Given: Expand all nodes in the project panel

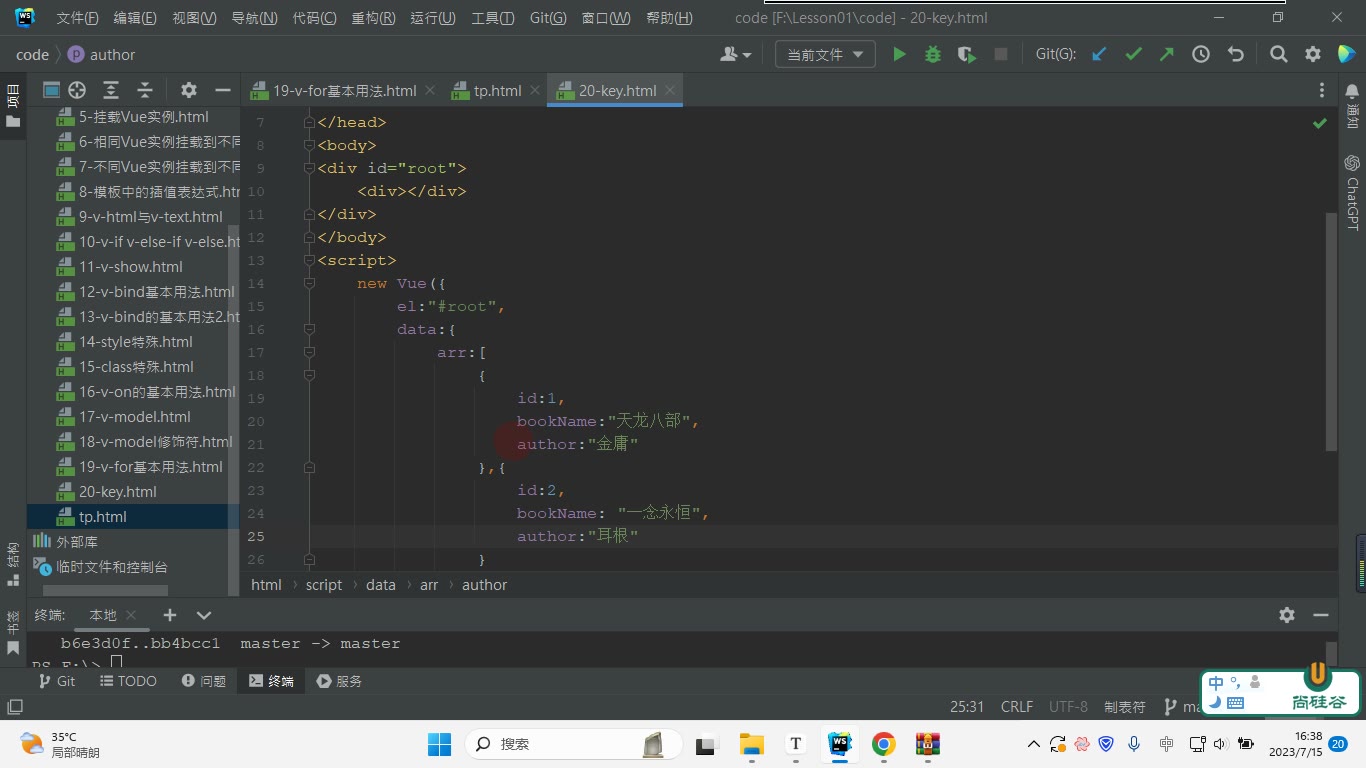Looking at the screenshot, I should [111, 90].
